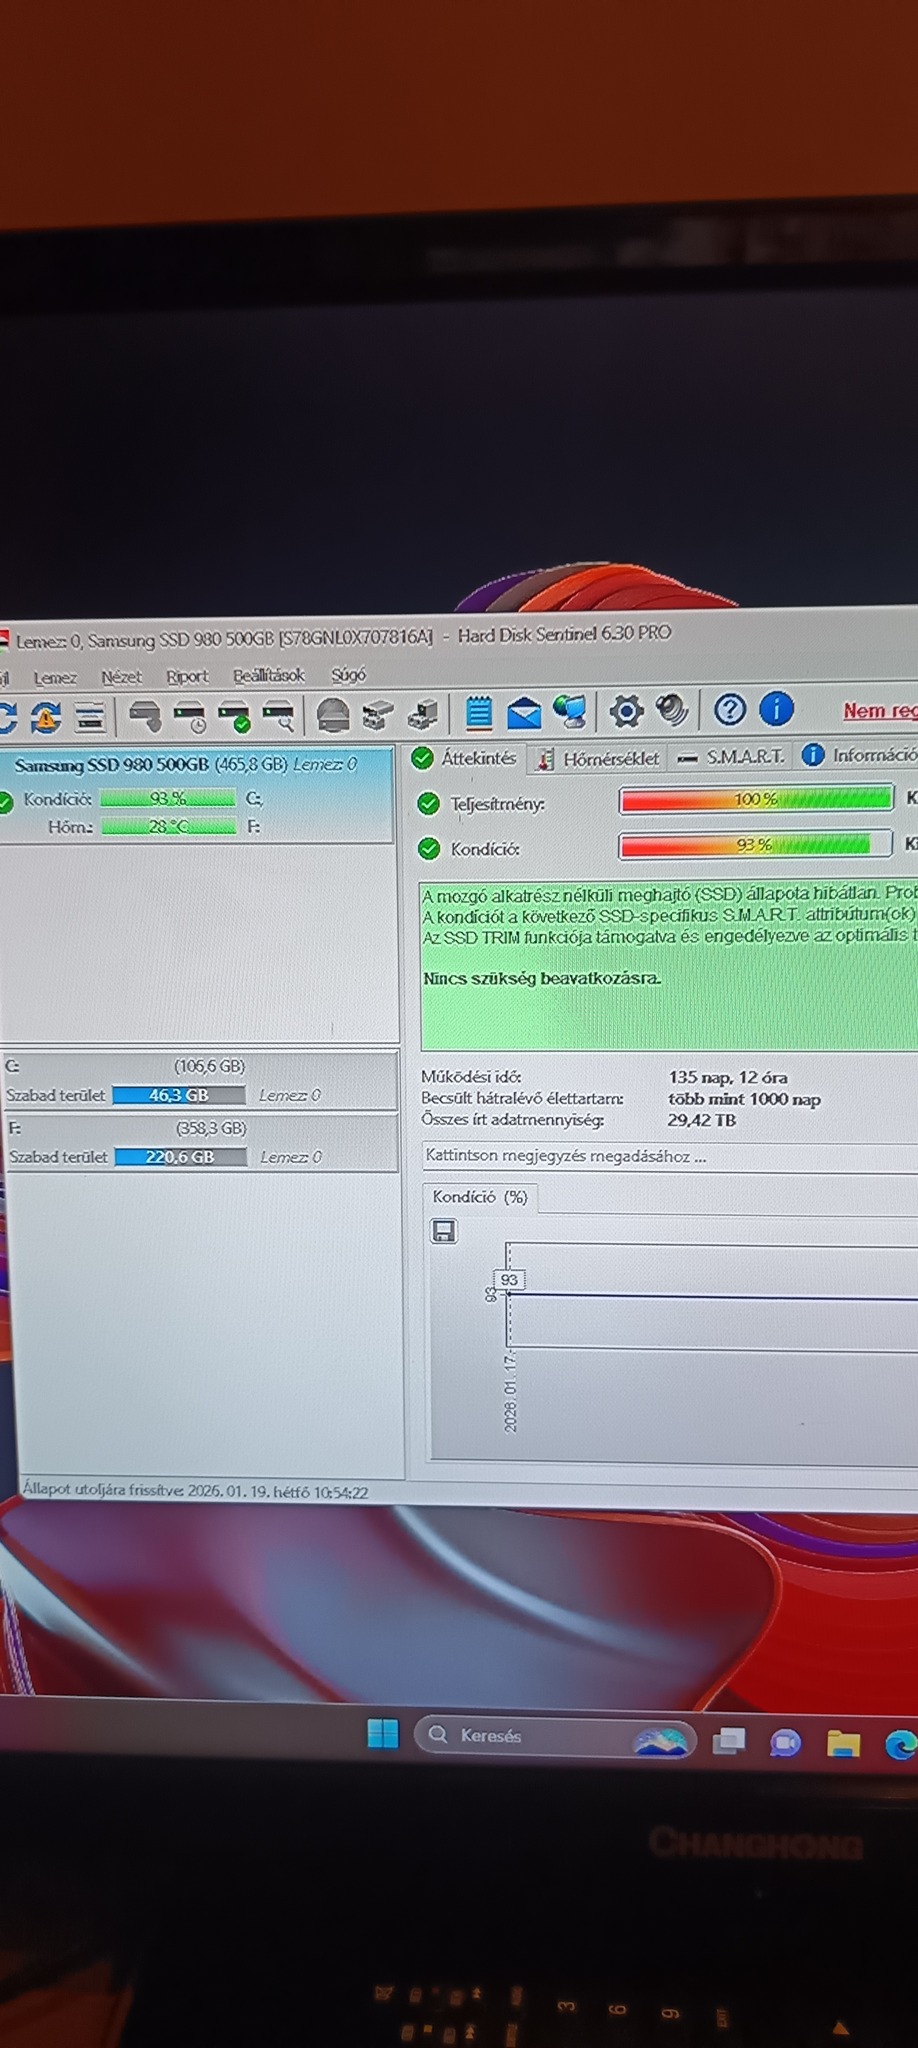Click the F: free space 220,6 GB bar
This screenshot has height=2048, width=918.
tap(181, 1157)
